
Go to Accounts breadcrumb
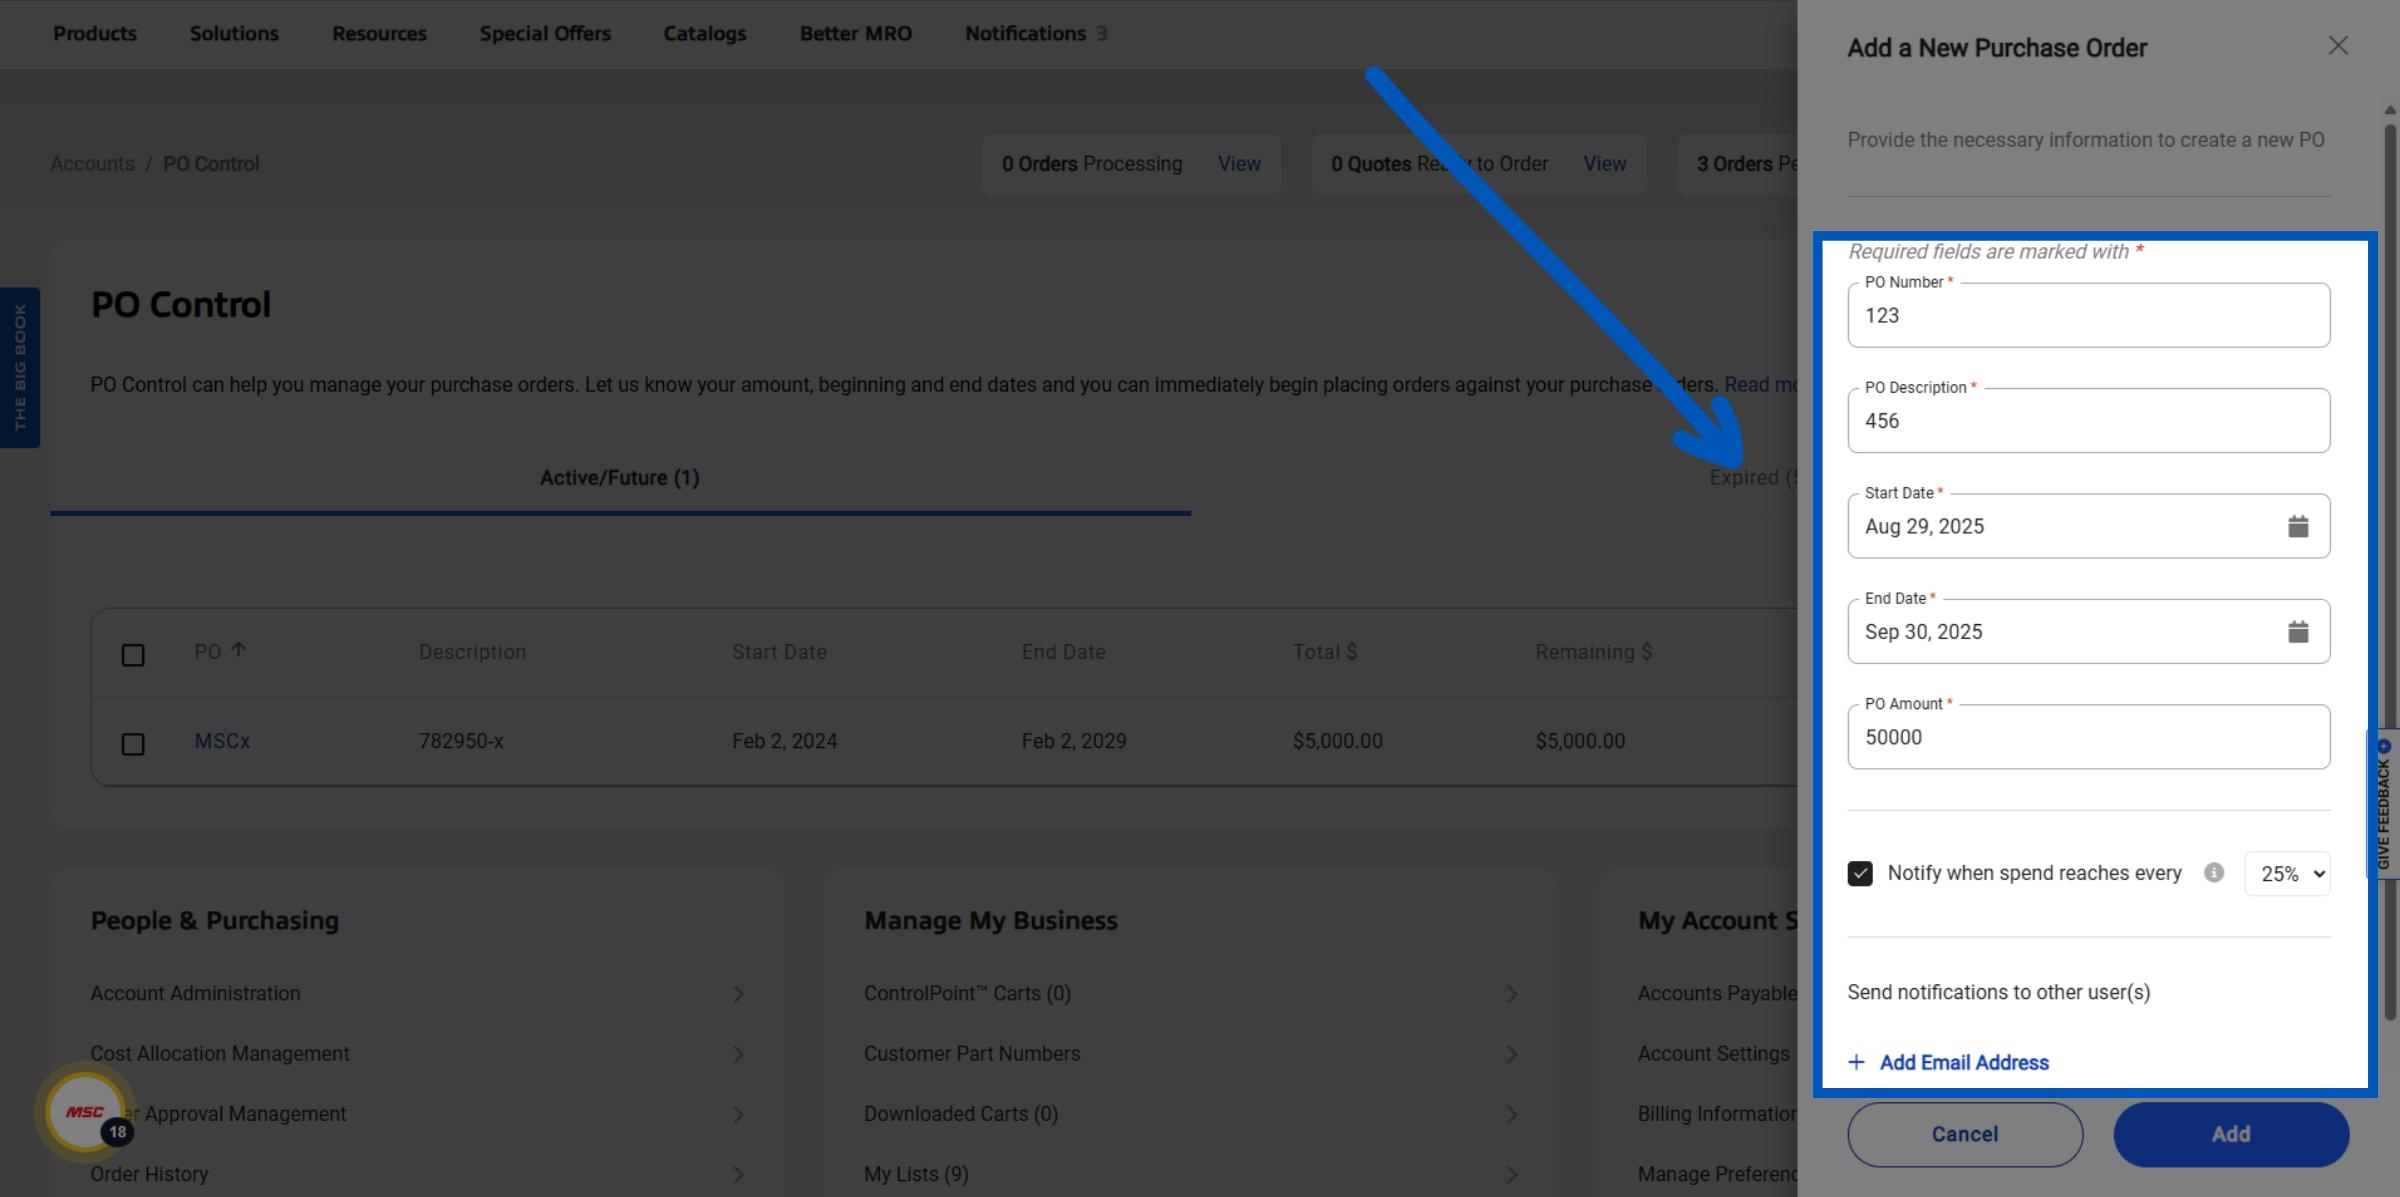coord(92,164)
